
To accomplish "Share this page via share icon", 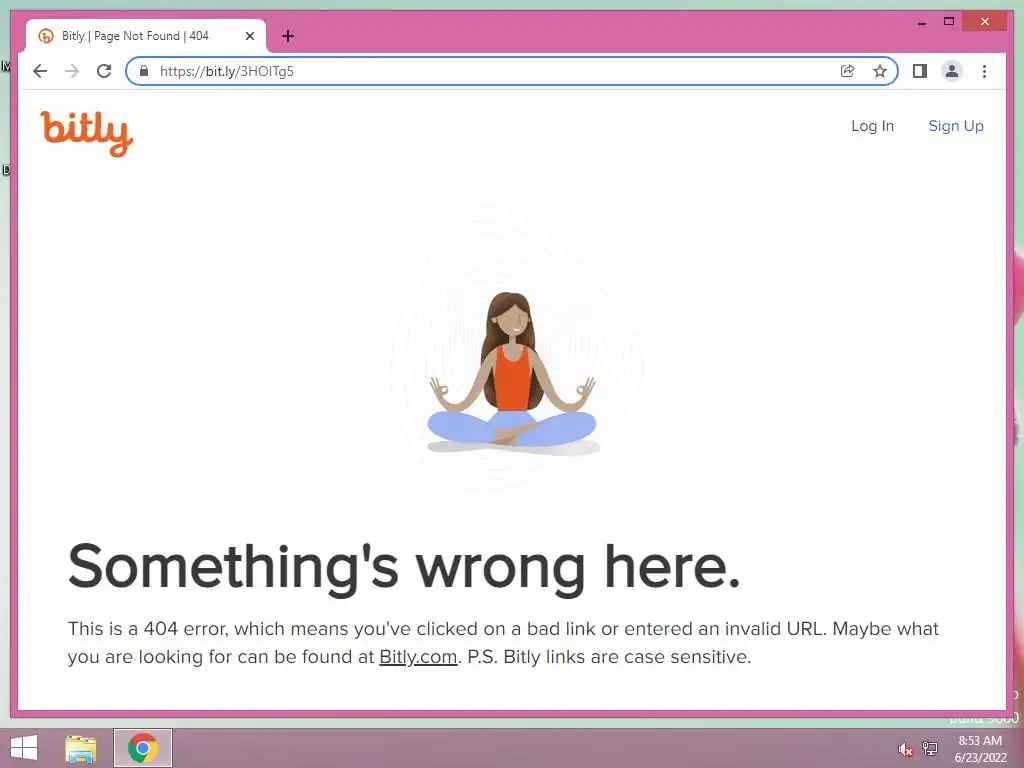I will [x=848, y=71].
